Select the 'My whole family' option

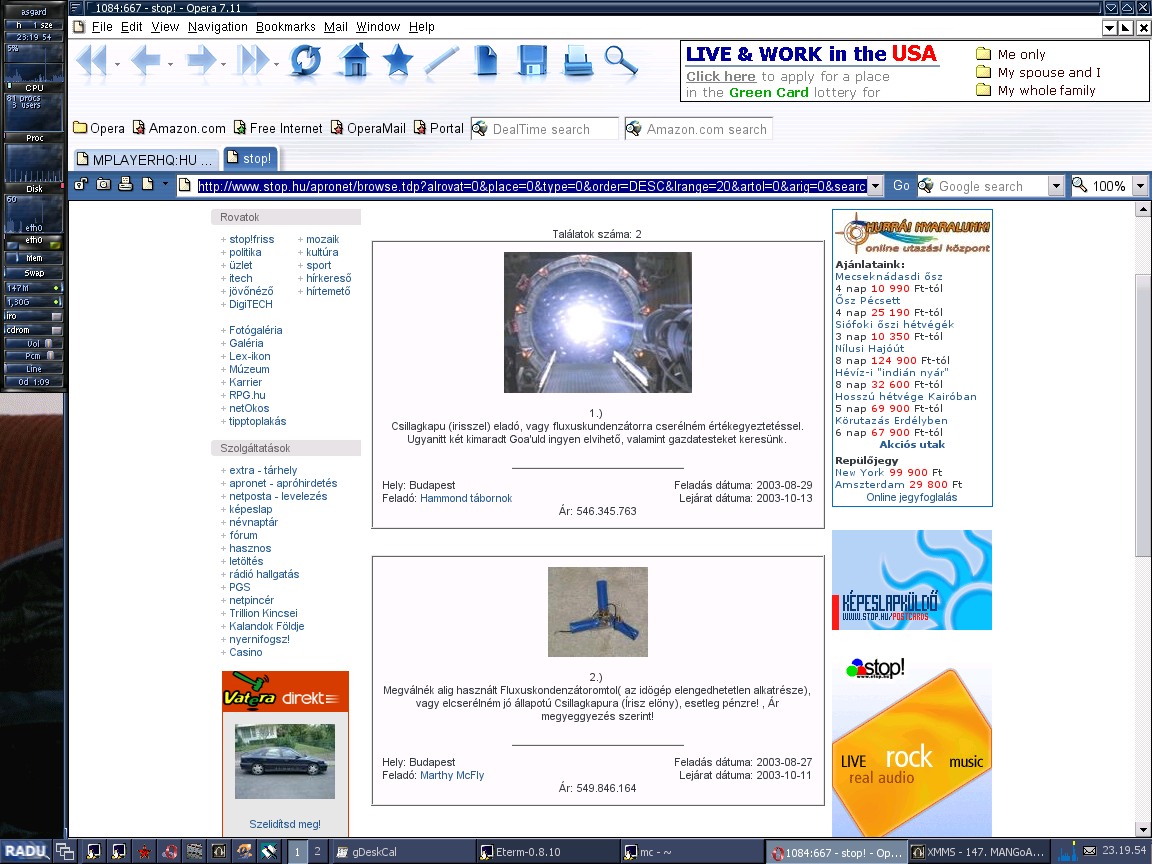(1046, 91)
